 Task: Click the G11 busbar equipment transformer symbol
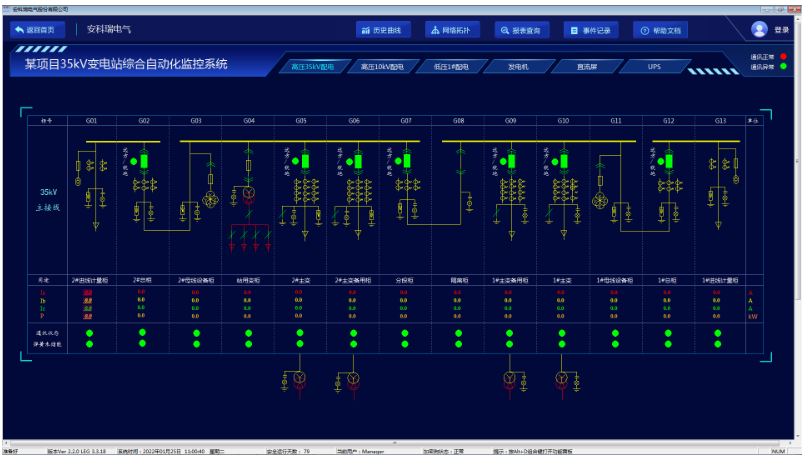point(601,202)
